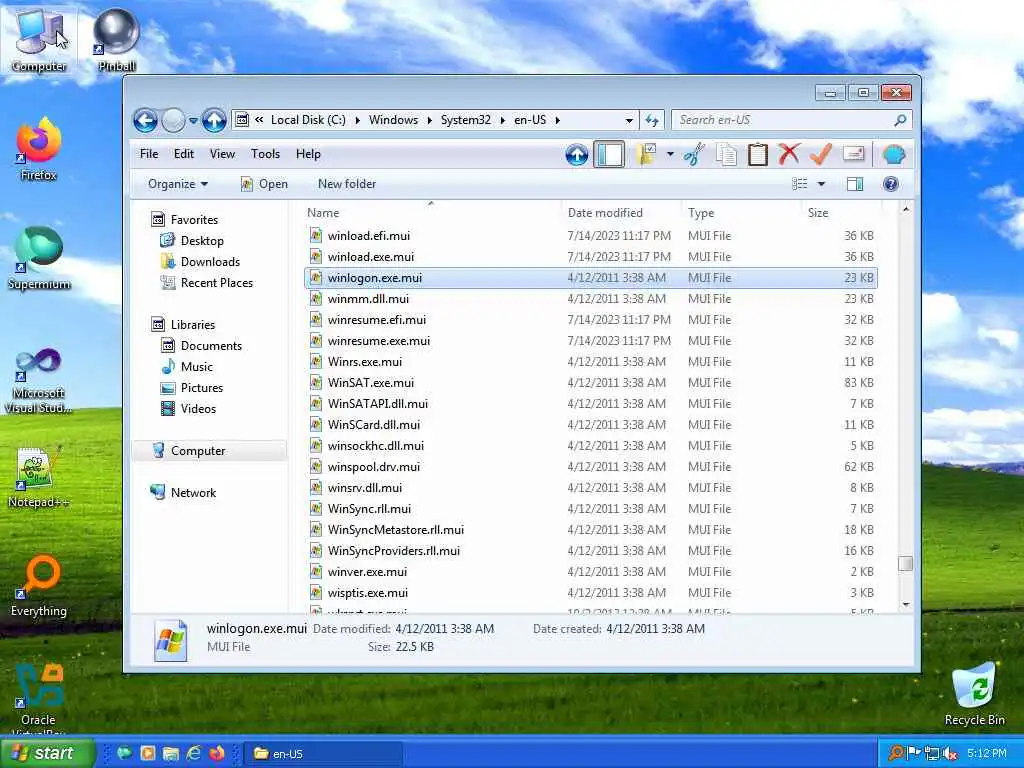
Task: Click the greyed Forward navigation button
Action: [173, 120]
